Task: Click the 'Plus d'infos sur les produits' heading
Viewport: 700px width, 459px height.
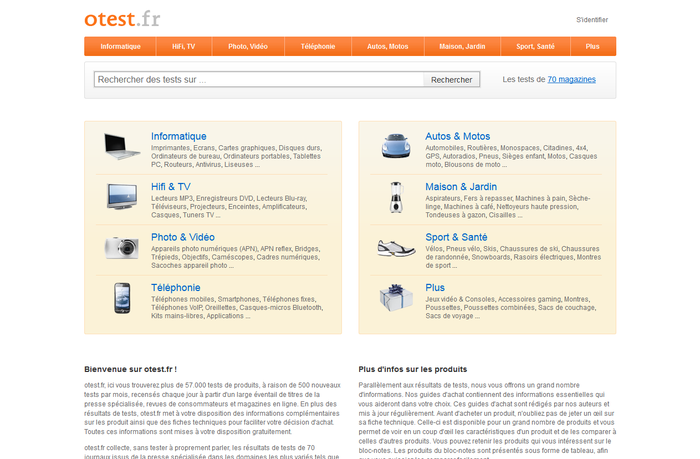Action: (x=412, y=369)
